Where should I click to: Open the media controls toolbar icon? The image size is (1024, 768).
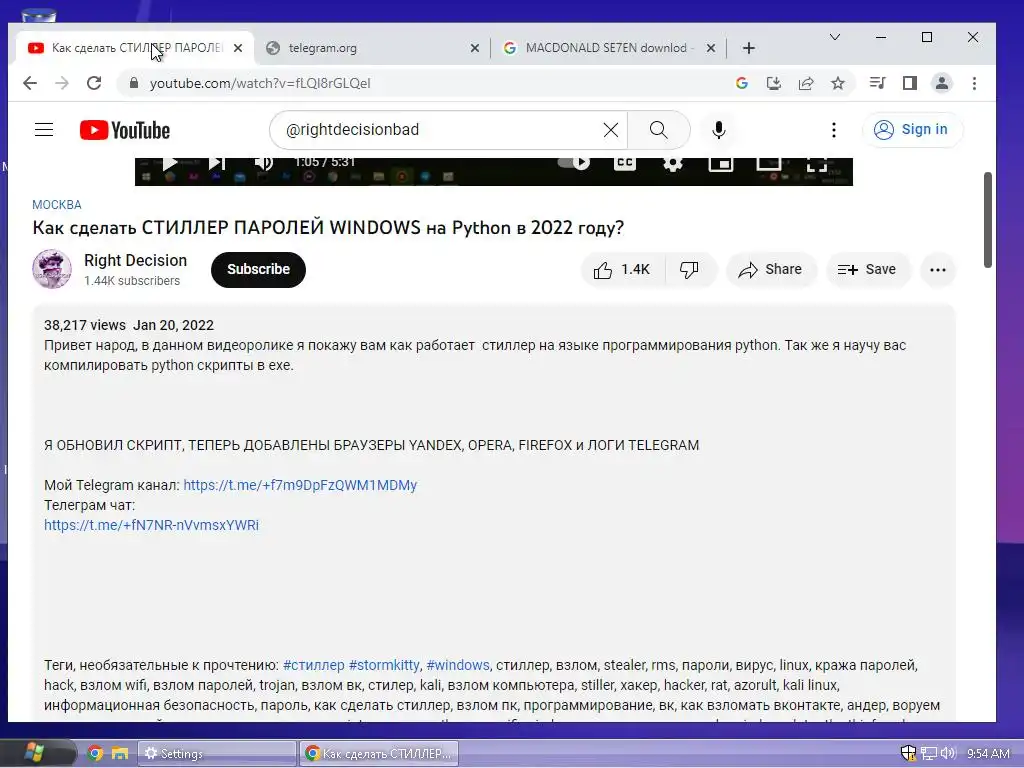coord(877,83)
